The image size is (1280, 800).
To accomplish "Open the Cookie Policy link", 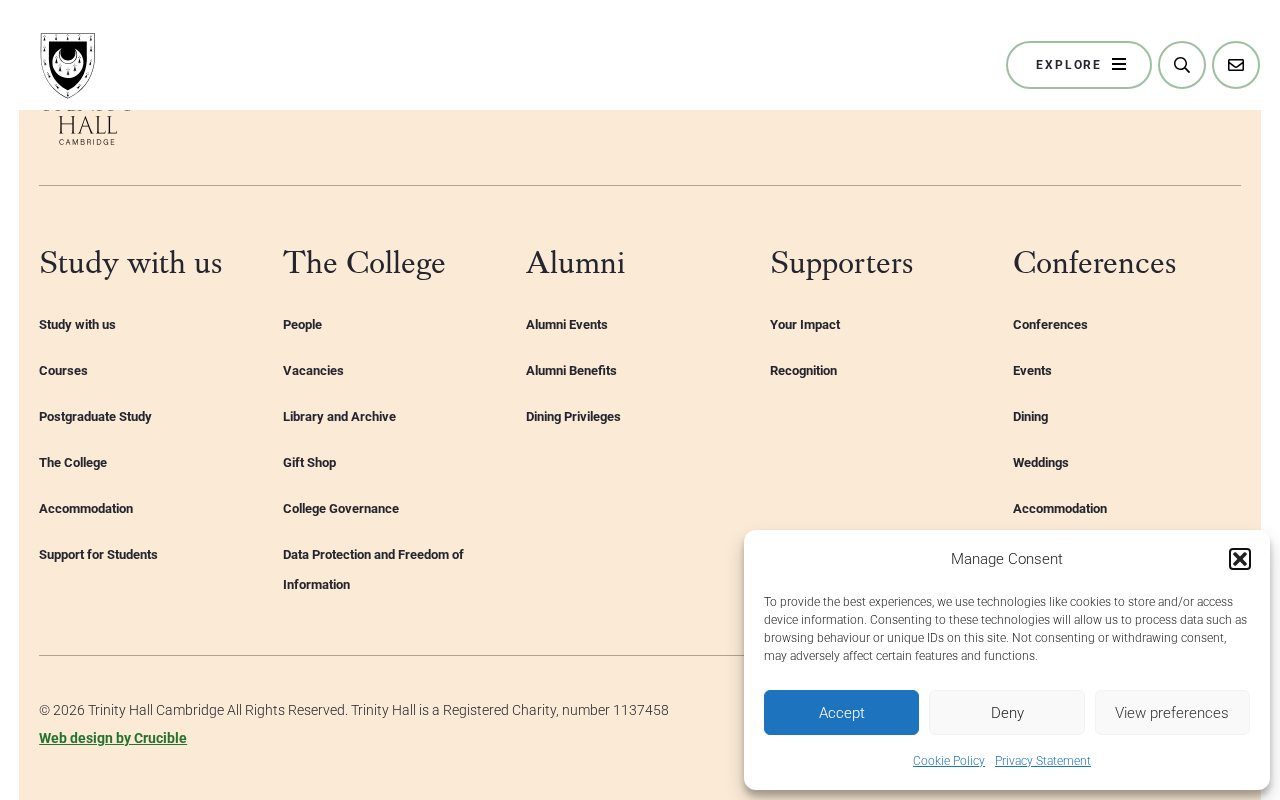I will click(949, 761).
